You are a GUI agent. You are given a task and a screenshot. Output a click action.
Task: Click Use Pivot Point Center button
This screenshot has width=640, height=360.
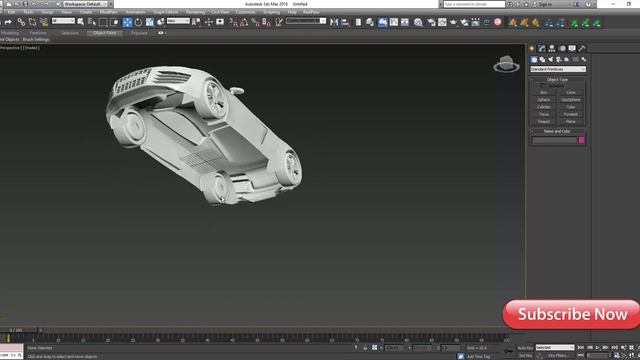196,22
